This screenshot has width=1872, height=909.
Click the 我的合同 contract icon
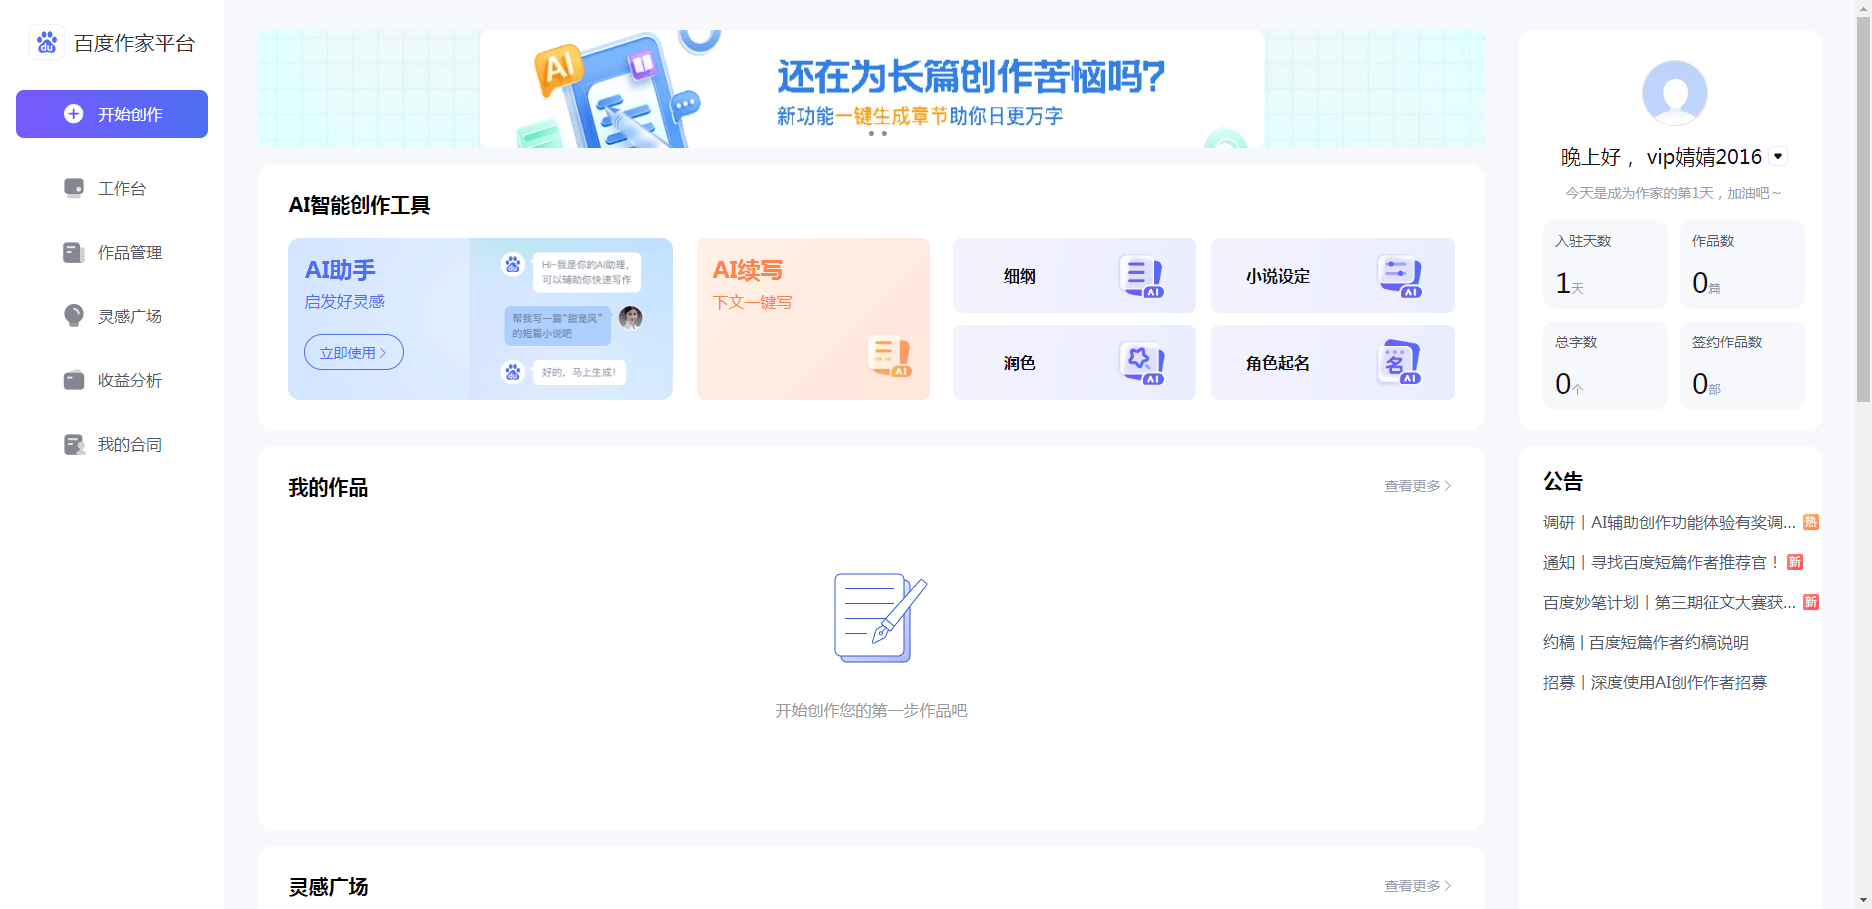(x=74, y=444)
